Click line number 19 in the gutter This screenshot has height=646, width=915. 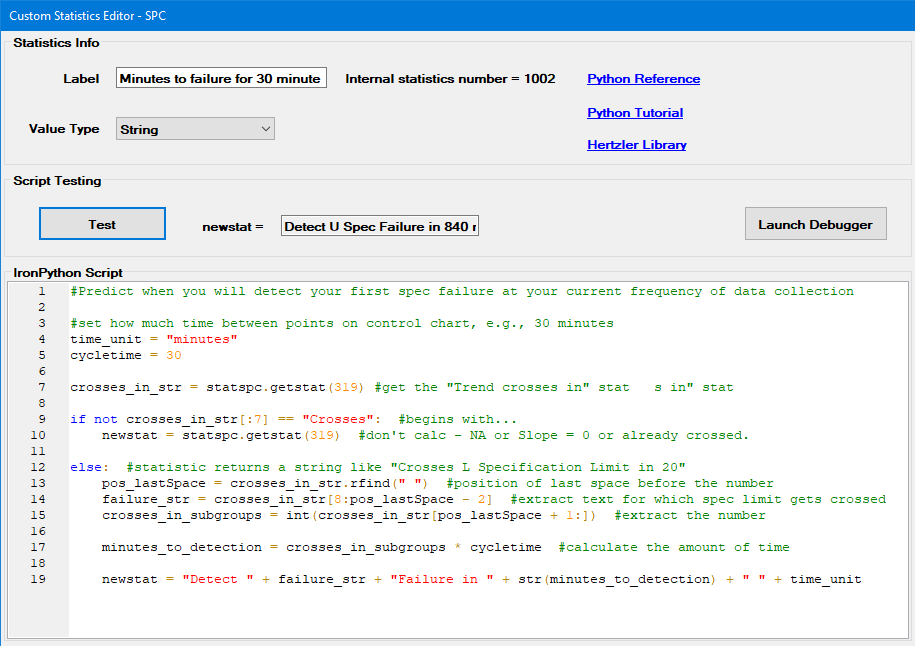pyautogui.click(x=41, y=580)
